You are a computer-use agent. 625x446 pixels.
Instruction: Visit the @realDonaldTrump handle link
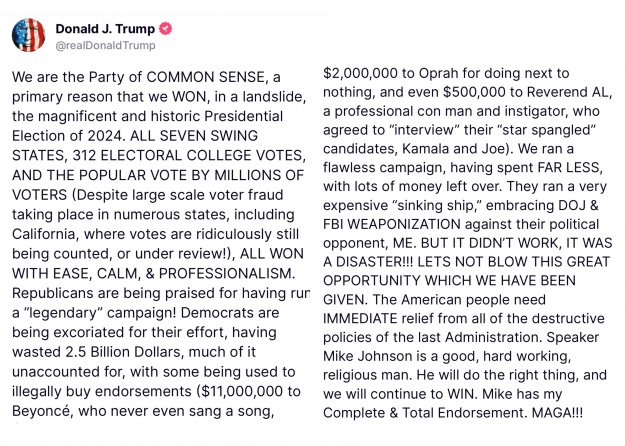[105, 45]
